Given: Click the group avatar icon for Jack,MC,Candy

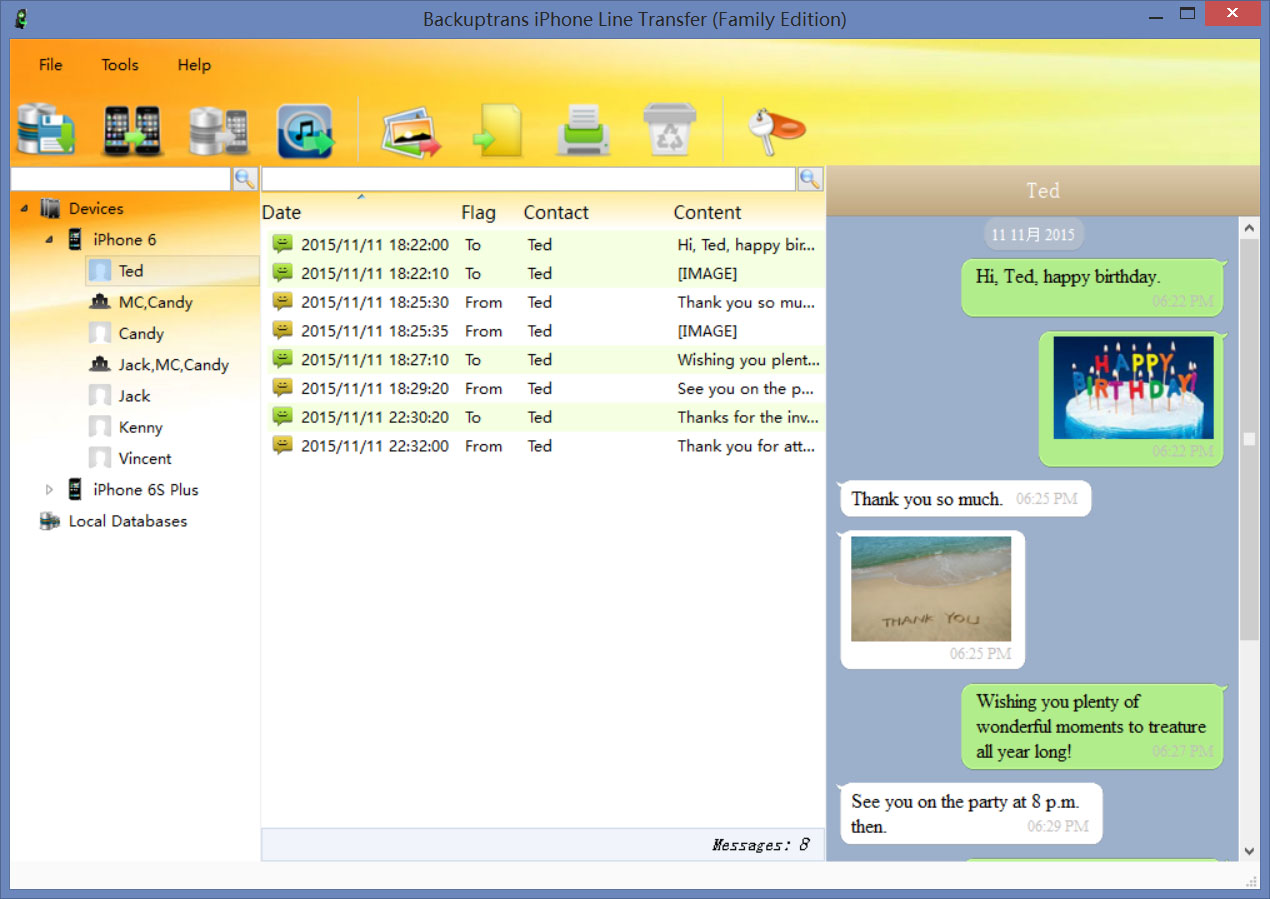Looking at the screenshot, I should click(x=100, y=365).
